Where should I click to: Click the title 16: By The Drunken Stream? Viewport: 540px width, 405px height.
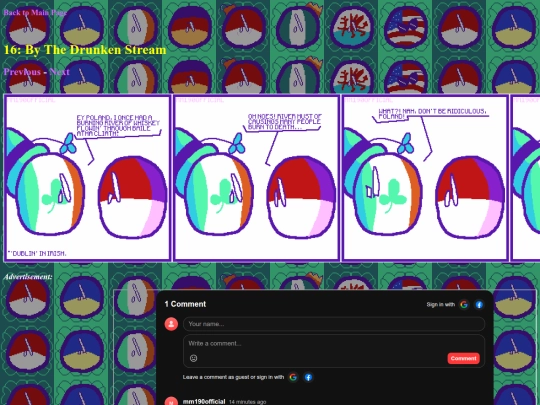coord(85,50)
